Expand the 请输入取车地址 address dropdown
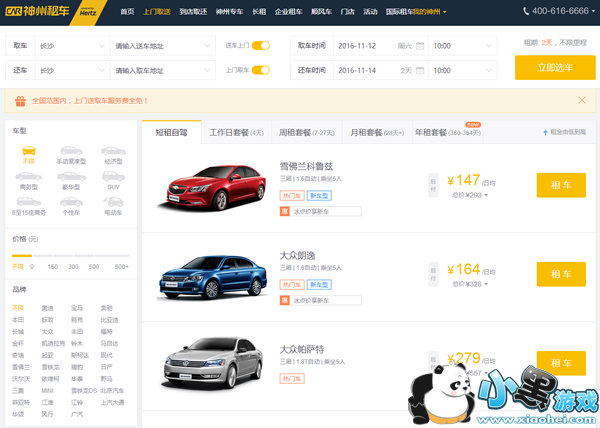600x428 pixels. click(x=163, y=70)
